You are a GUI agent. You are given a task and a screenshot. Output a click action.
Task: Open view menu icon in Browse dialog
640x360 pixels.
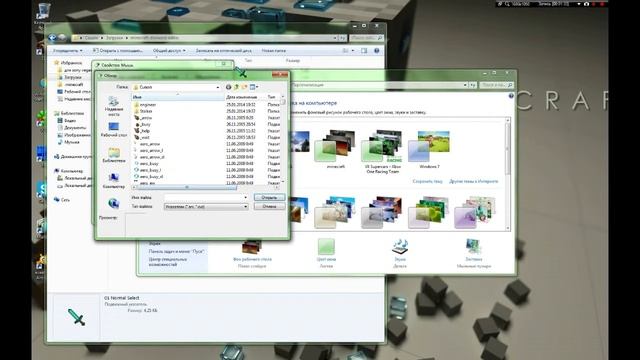pyautogui.click(x=253, y=87)
